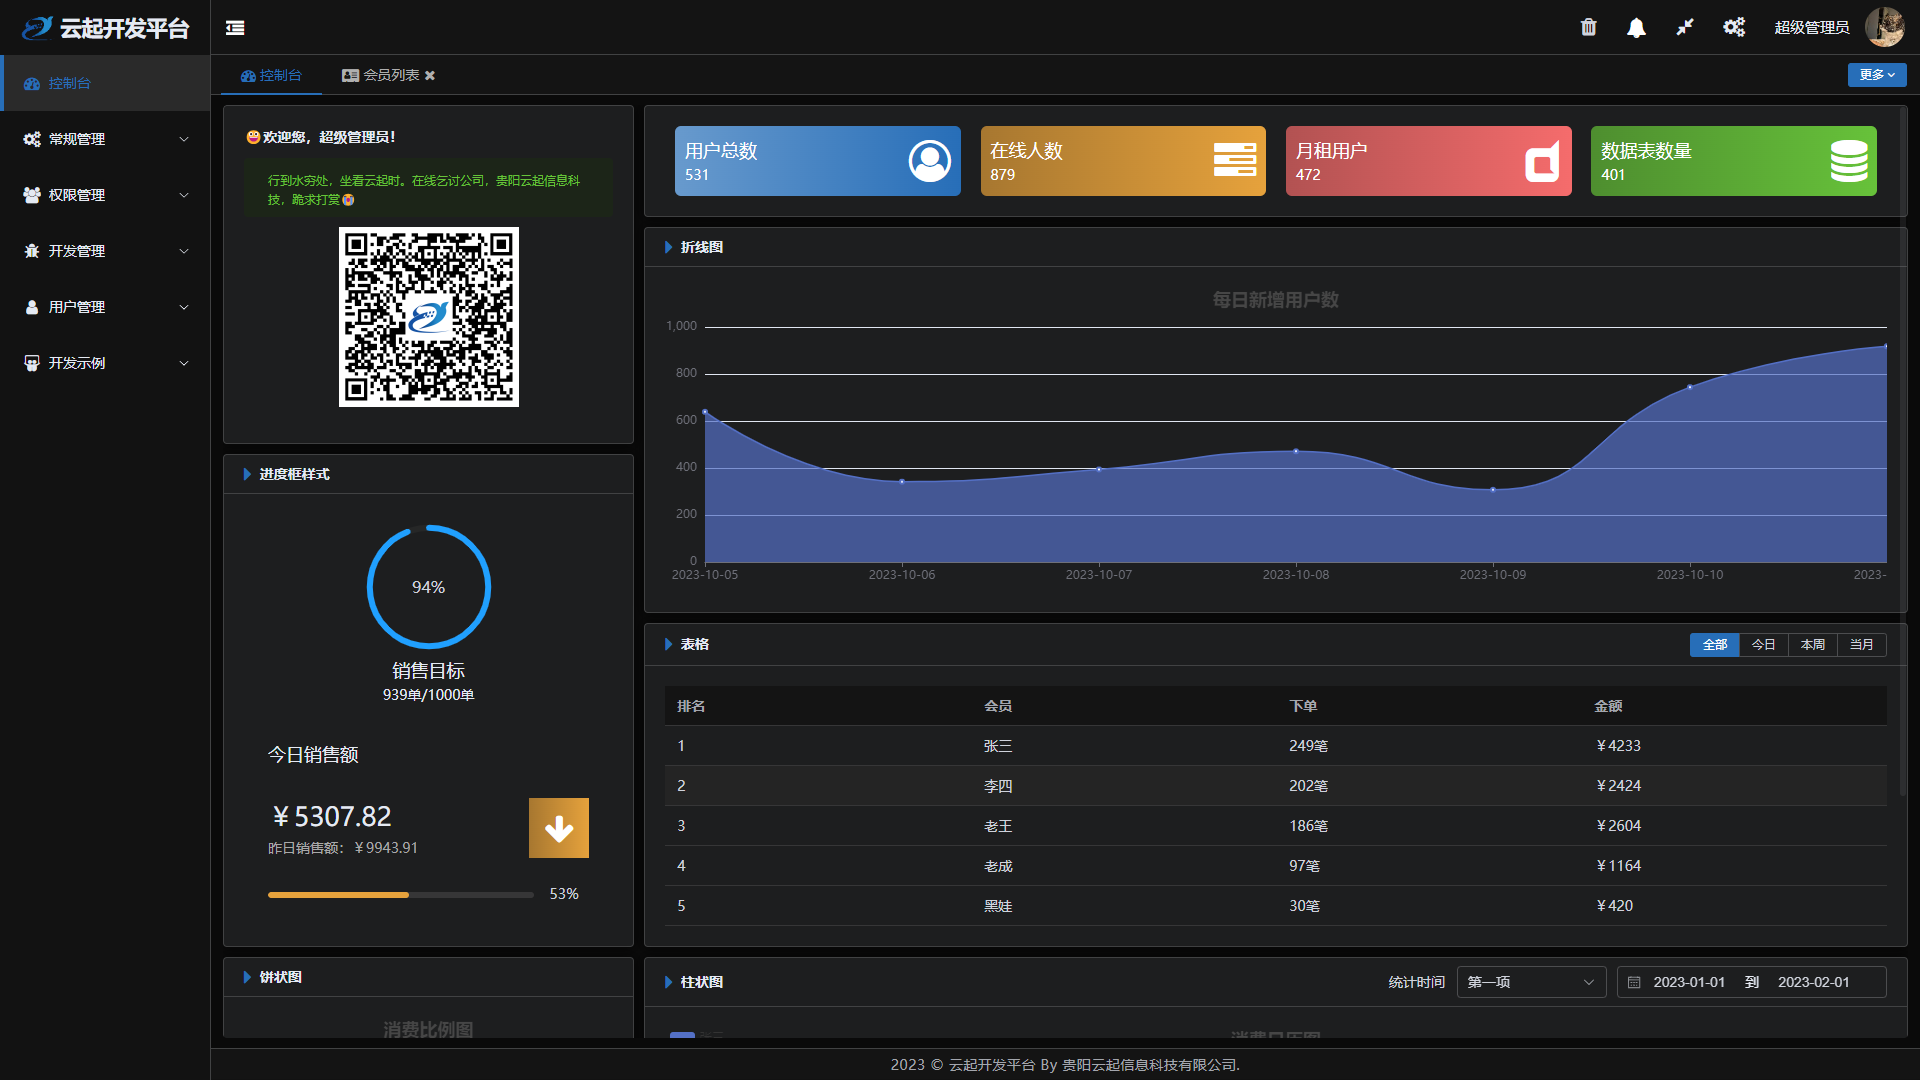Click the admin avatar picture
Screen dimensions: 1920x1080
1884,27
